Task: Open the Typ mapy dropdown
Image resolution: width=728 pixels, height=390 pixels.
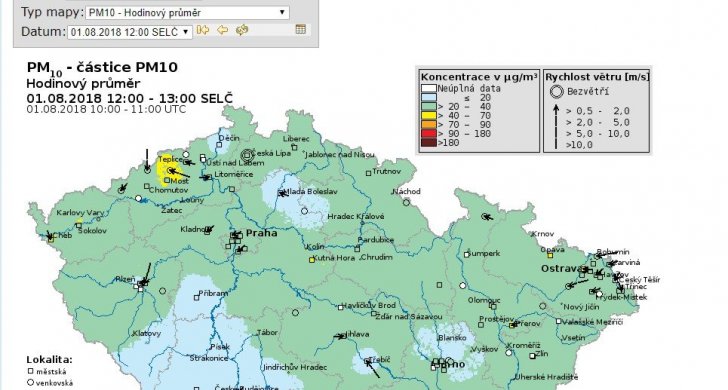Action: [x=187, y=13]
